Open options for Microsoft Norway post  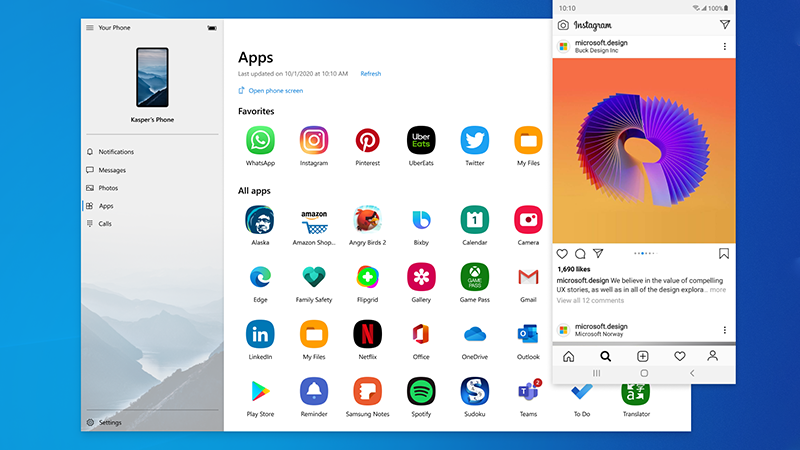tap(724, 330)
